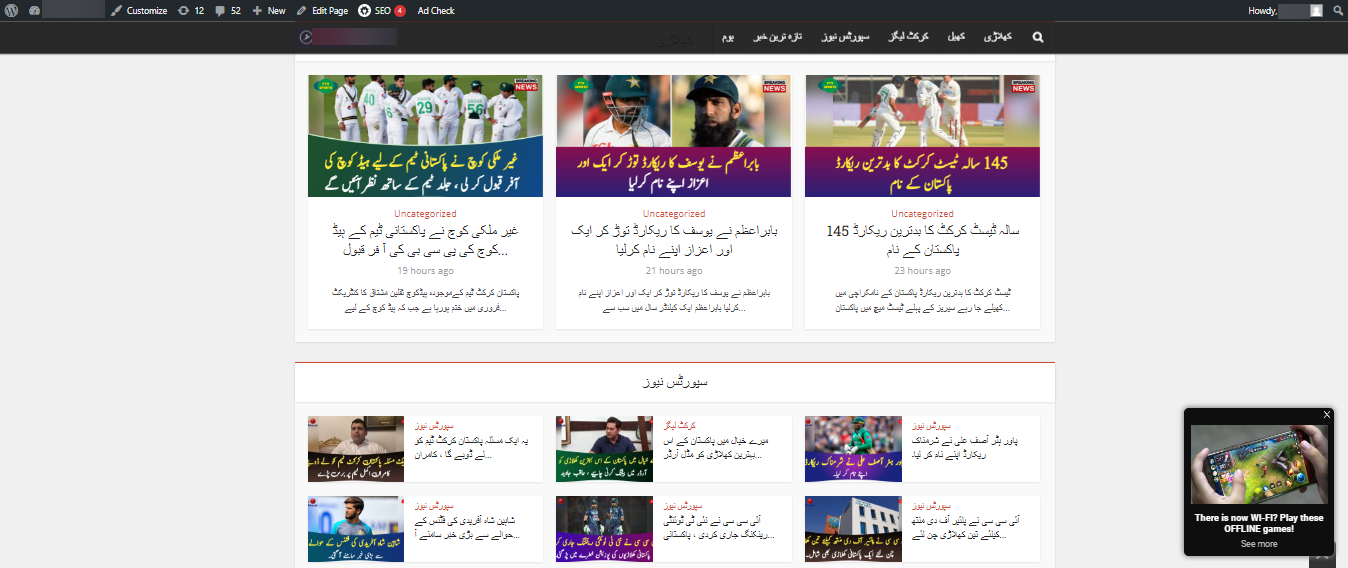Select the سپورٹس نیوز navigation menu item
Screen dimensions: 1348x568
tap(846, 37)
